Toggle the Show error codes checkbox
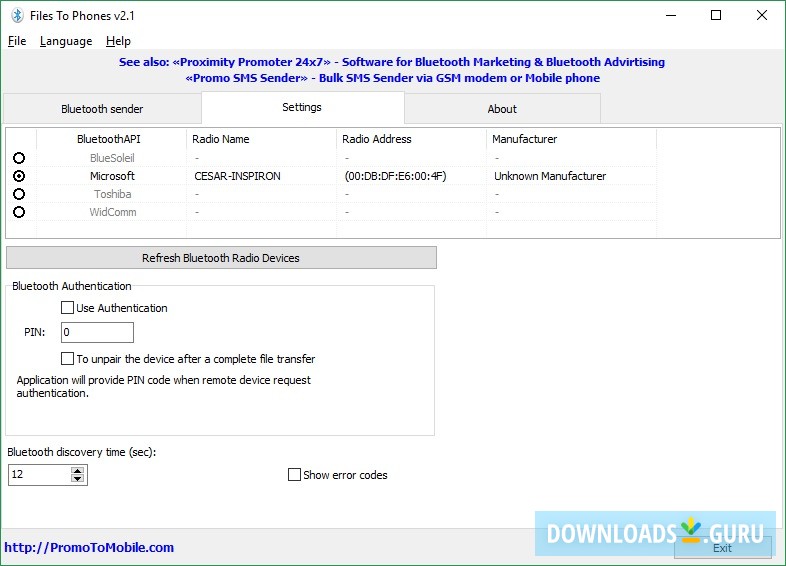This screenshot has width=786, height=566. pyautogui.click(x=294, y=474)
